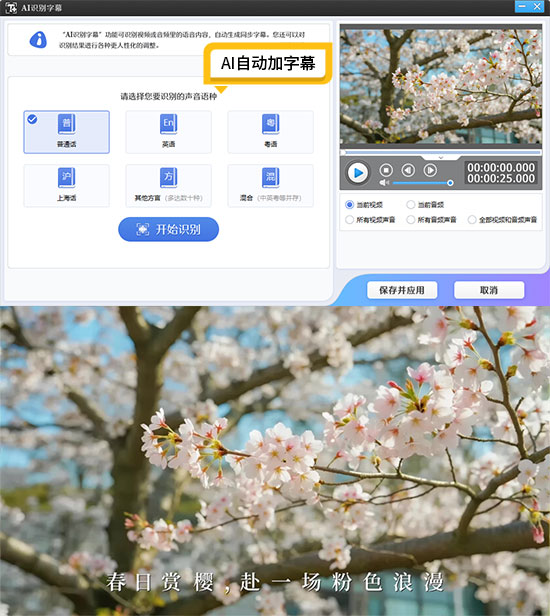Viewport: 550px width, 616px height.
Task: Close the AI识别字幕 window
Action: point(537,6)
